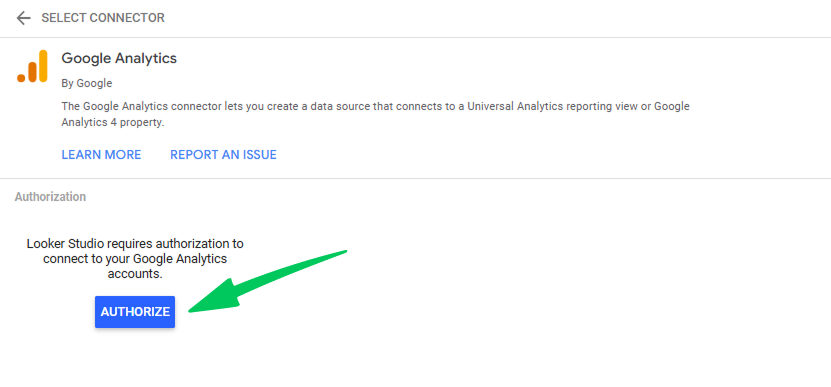This screenshot has height=387, width=831.
Task: Click the "By Google" author text
Action: point(86,83)
